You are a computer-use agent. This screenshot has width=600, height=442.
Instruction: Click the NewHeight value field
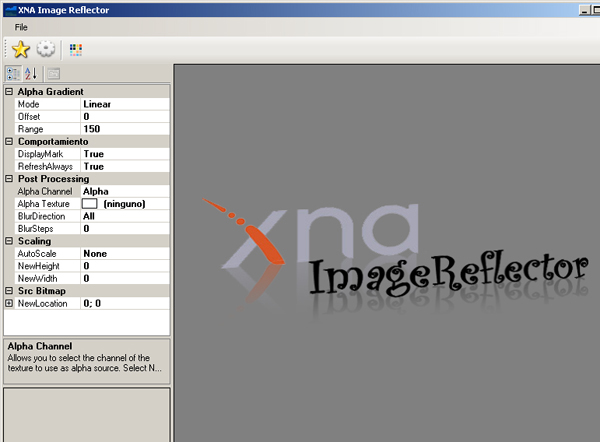125,266
